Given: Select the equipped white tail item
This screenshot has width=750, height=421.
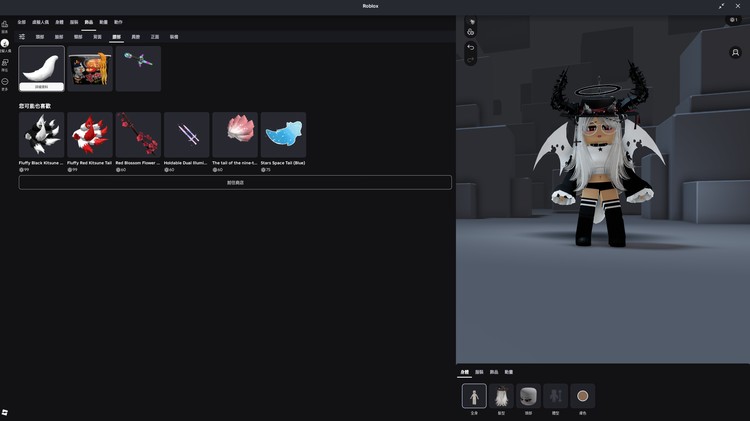Looking at the screenshot, I should click(x=41, y=65).
